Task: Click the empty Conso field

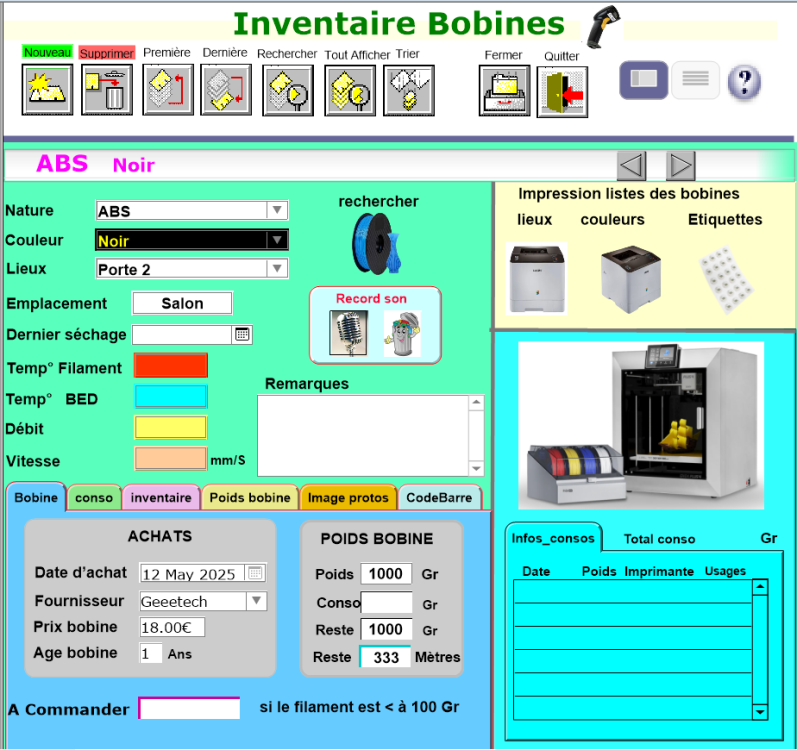Action: click(386, 602)
